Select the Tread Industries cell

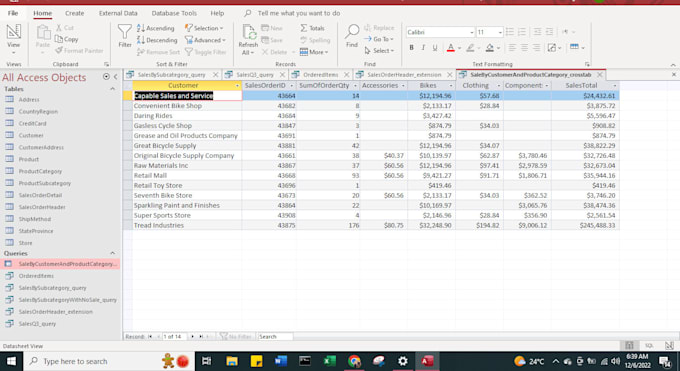[x=187, y=225]
